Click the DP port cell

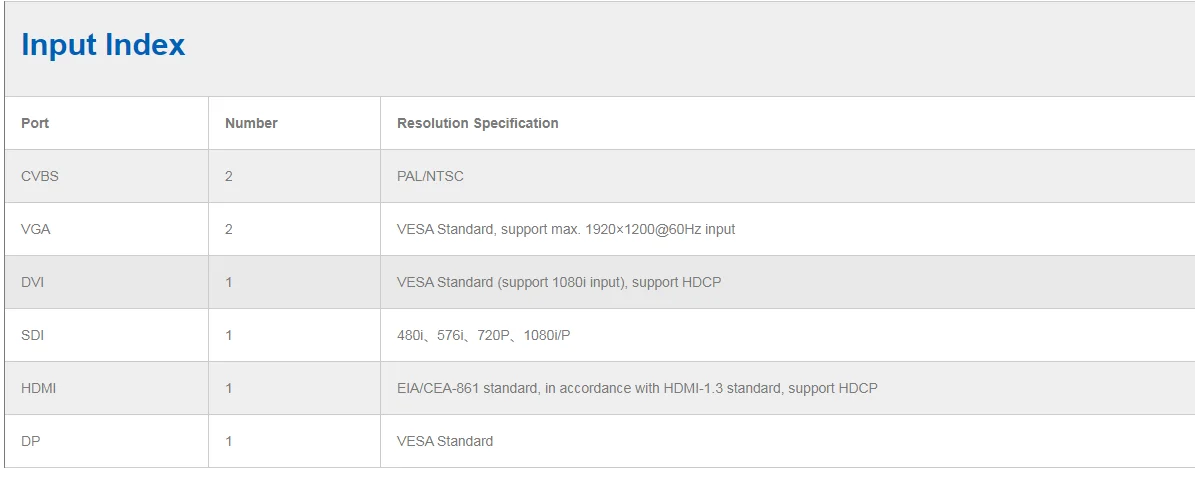[x=30, y=441]
